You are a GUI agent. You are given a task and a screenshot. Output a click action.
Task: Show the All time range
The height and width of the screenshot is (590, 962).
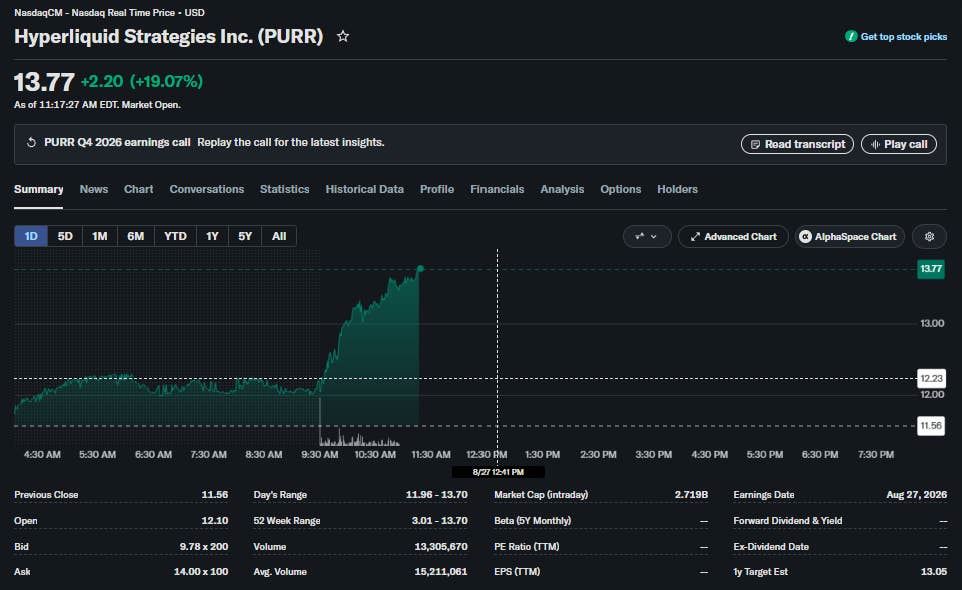click(x=279, y=236)
